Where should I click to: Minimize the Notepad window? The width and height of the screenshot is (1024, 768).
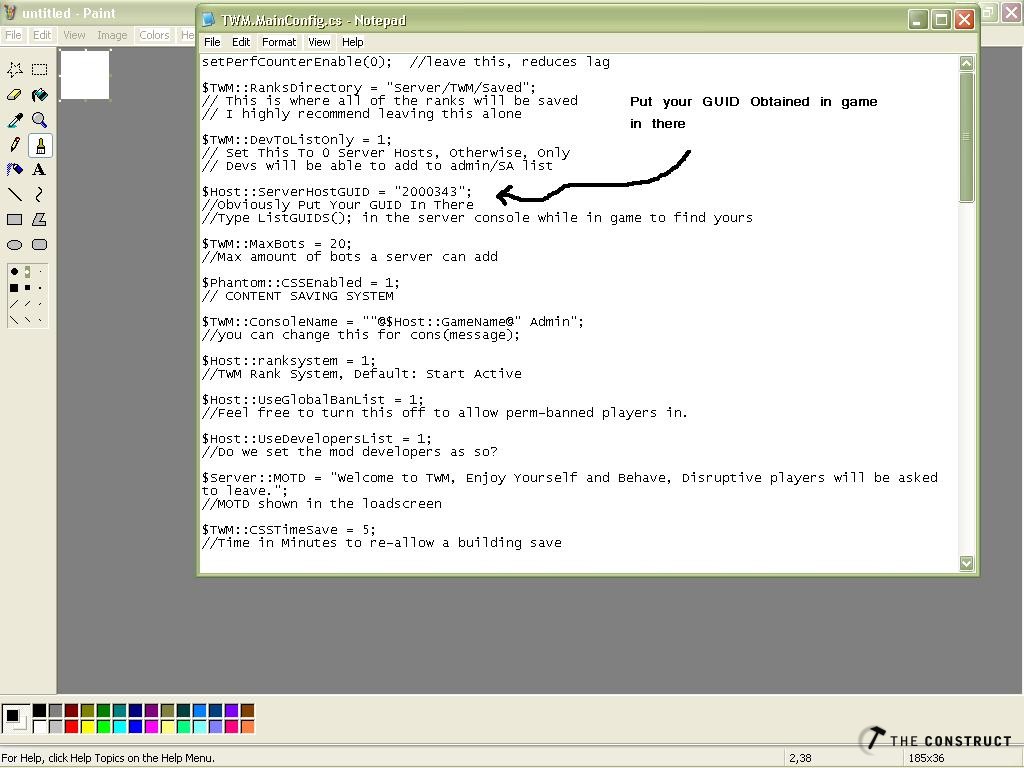(918, 20)
